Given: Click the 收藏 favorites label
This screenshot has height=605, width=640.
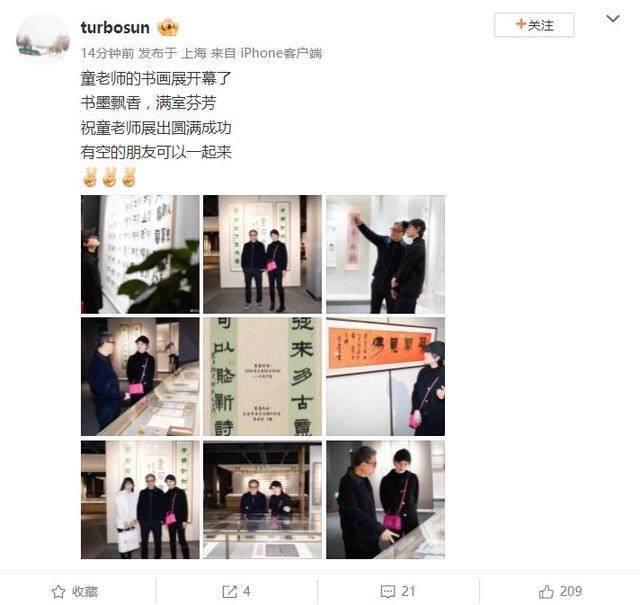Looking at the screenshot, I should (85, 591).
